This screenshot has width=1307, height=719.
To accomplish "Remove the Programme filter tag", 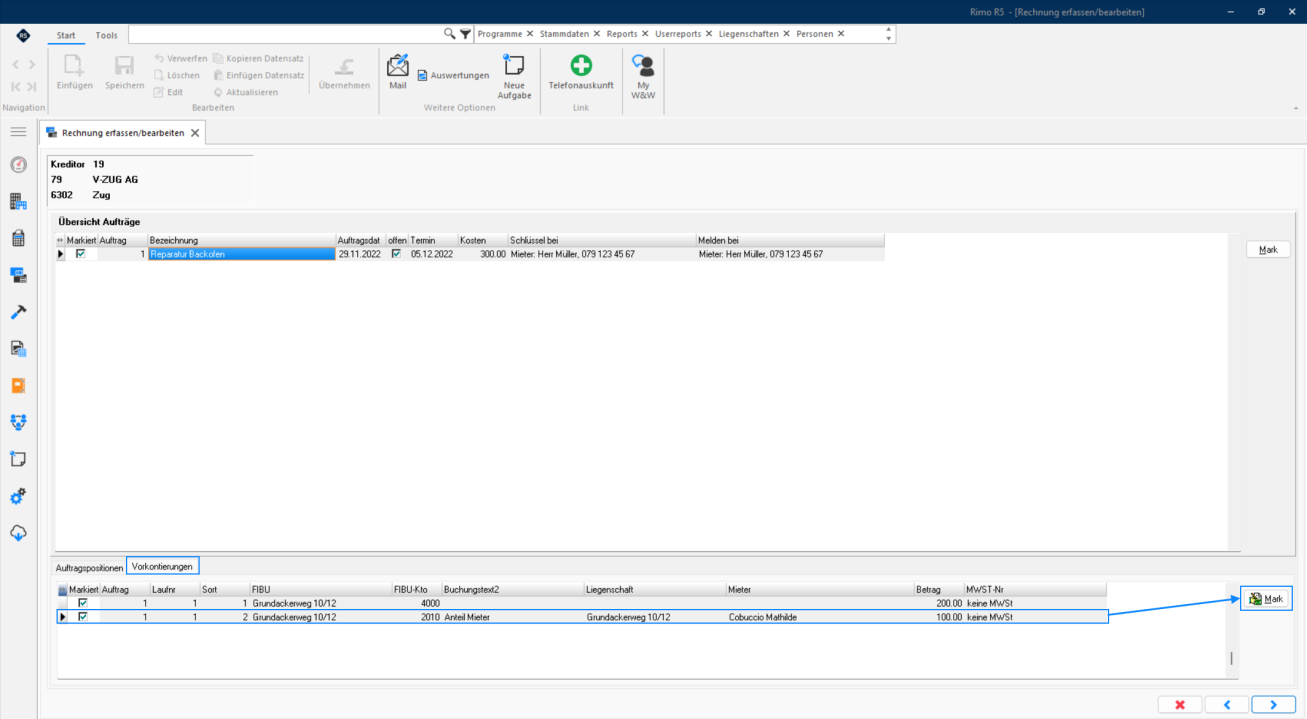I will tap(530, 34).
